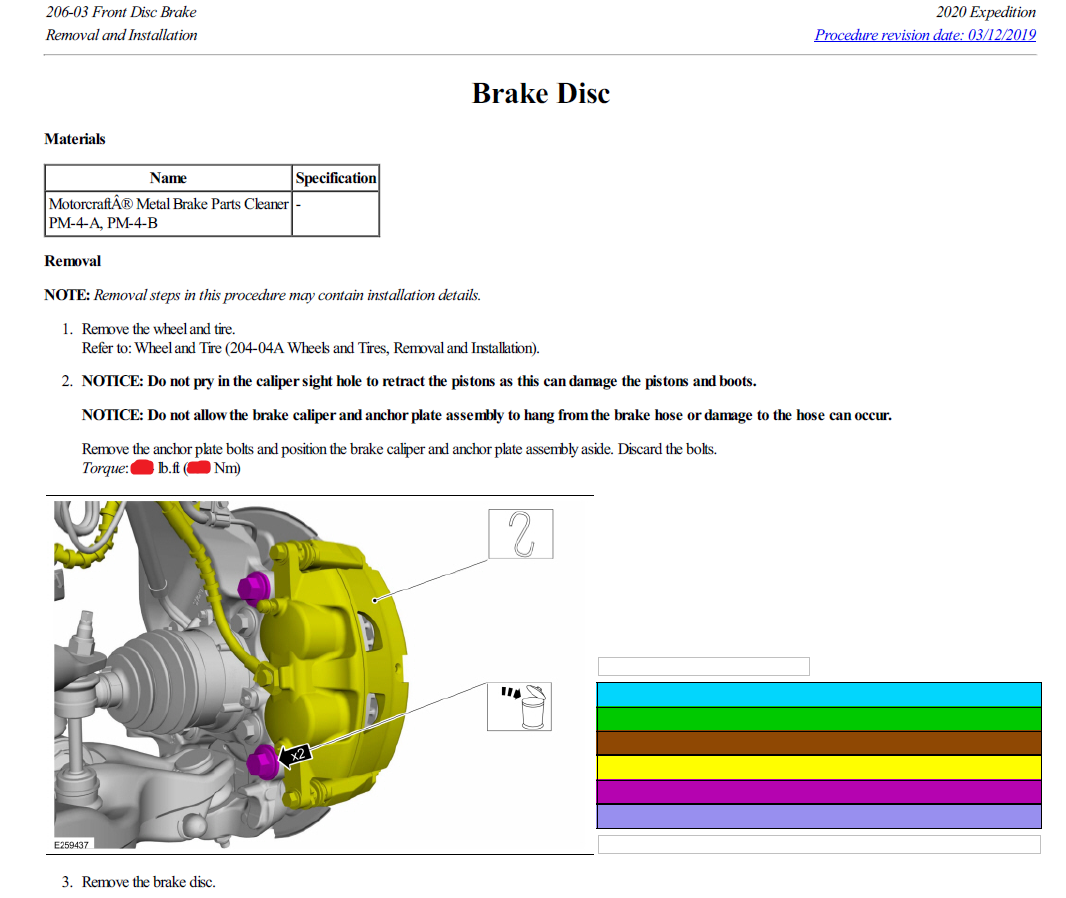Click the empty box below the color bars
Screen dimensions: 1066x898
pyautogui.click(x=818, y=845)
